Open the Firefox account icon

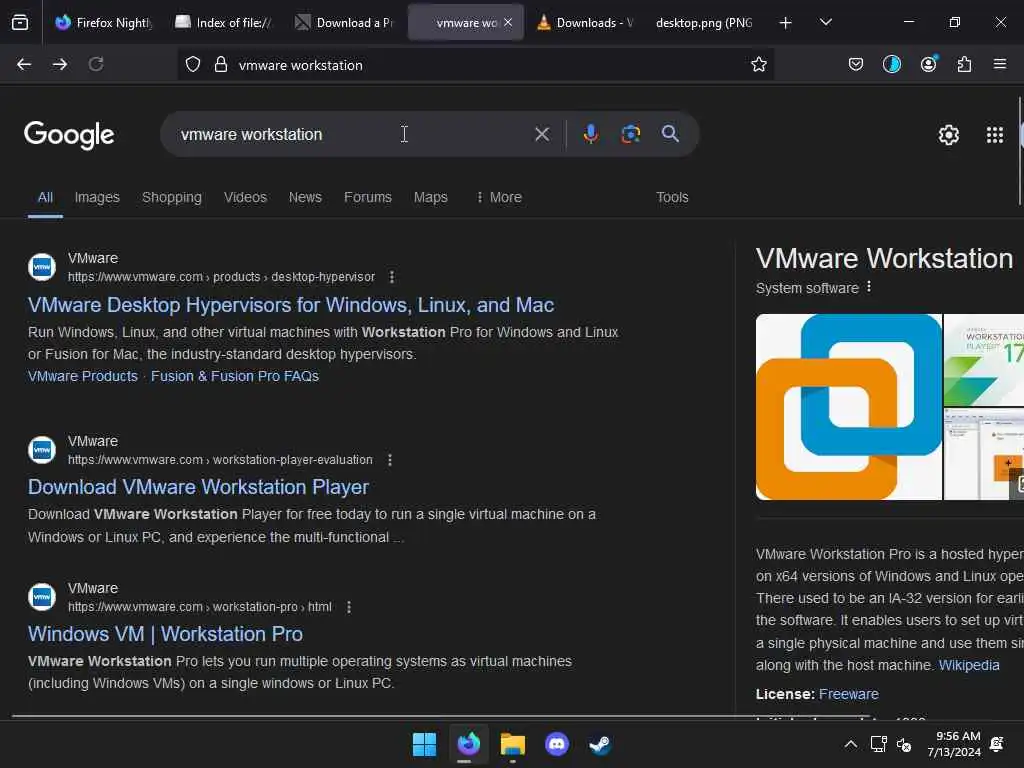pyautogui.click(x=928, y=64)
